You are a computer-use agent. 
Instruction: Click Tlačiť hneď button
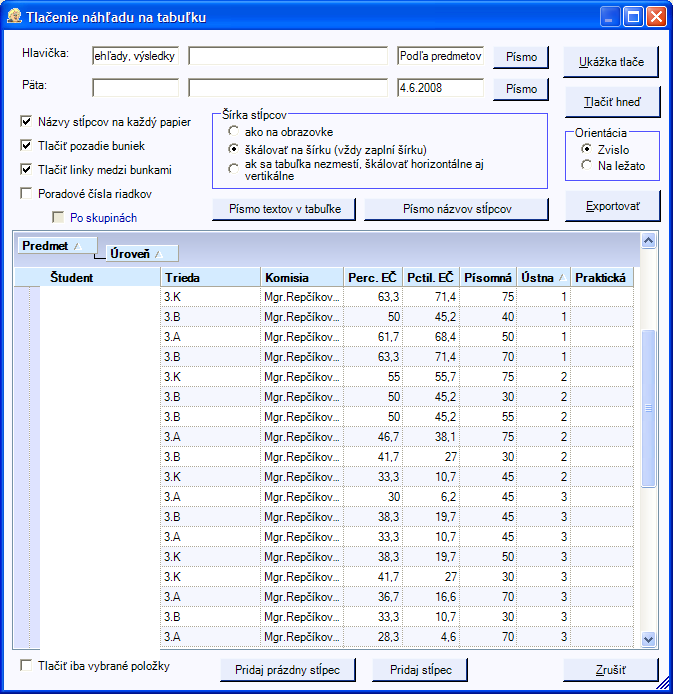pos(612,102)
